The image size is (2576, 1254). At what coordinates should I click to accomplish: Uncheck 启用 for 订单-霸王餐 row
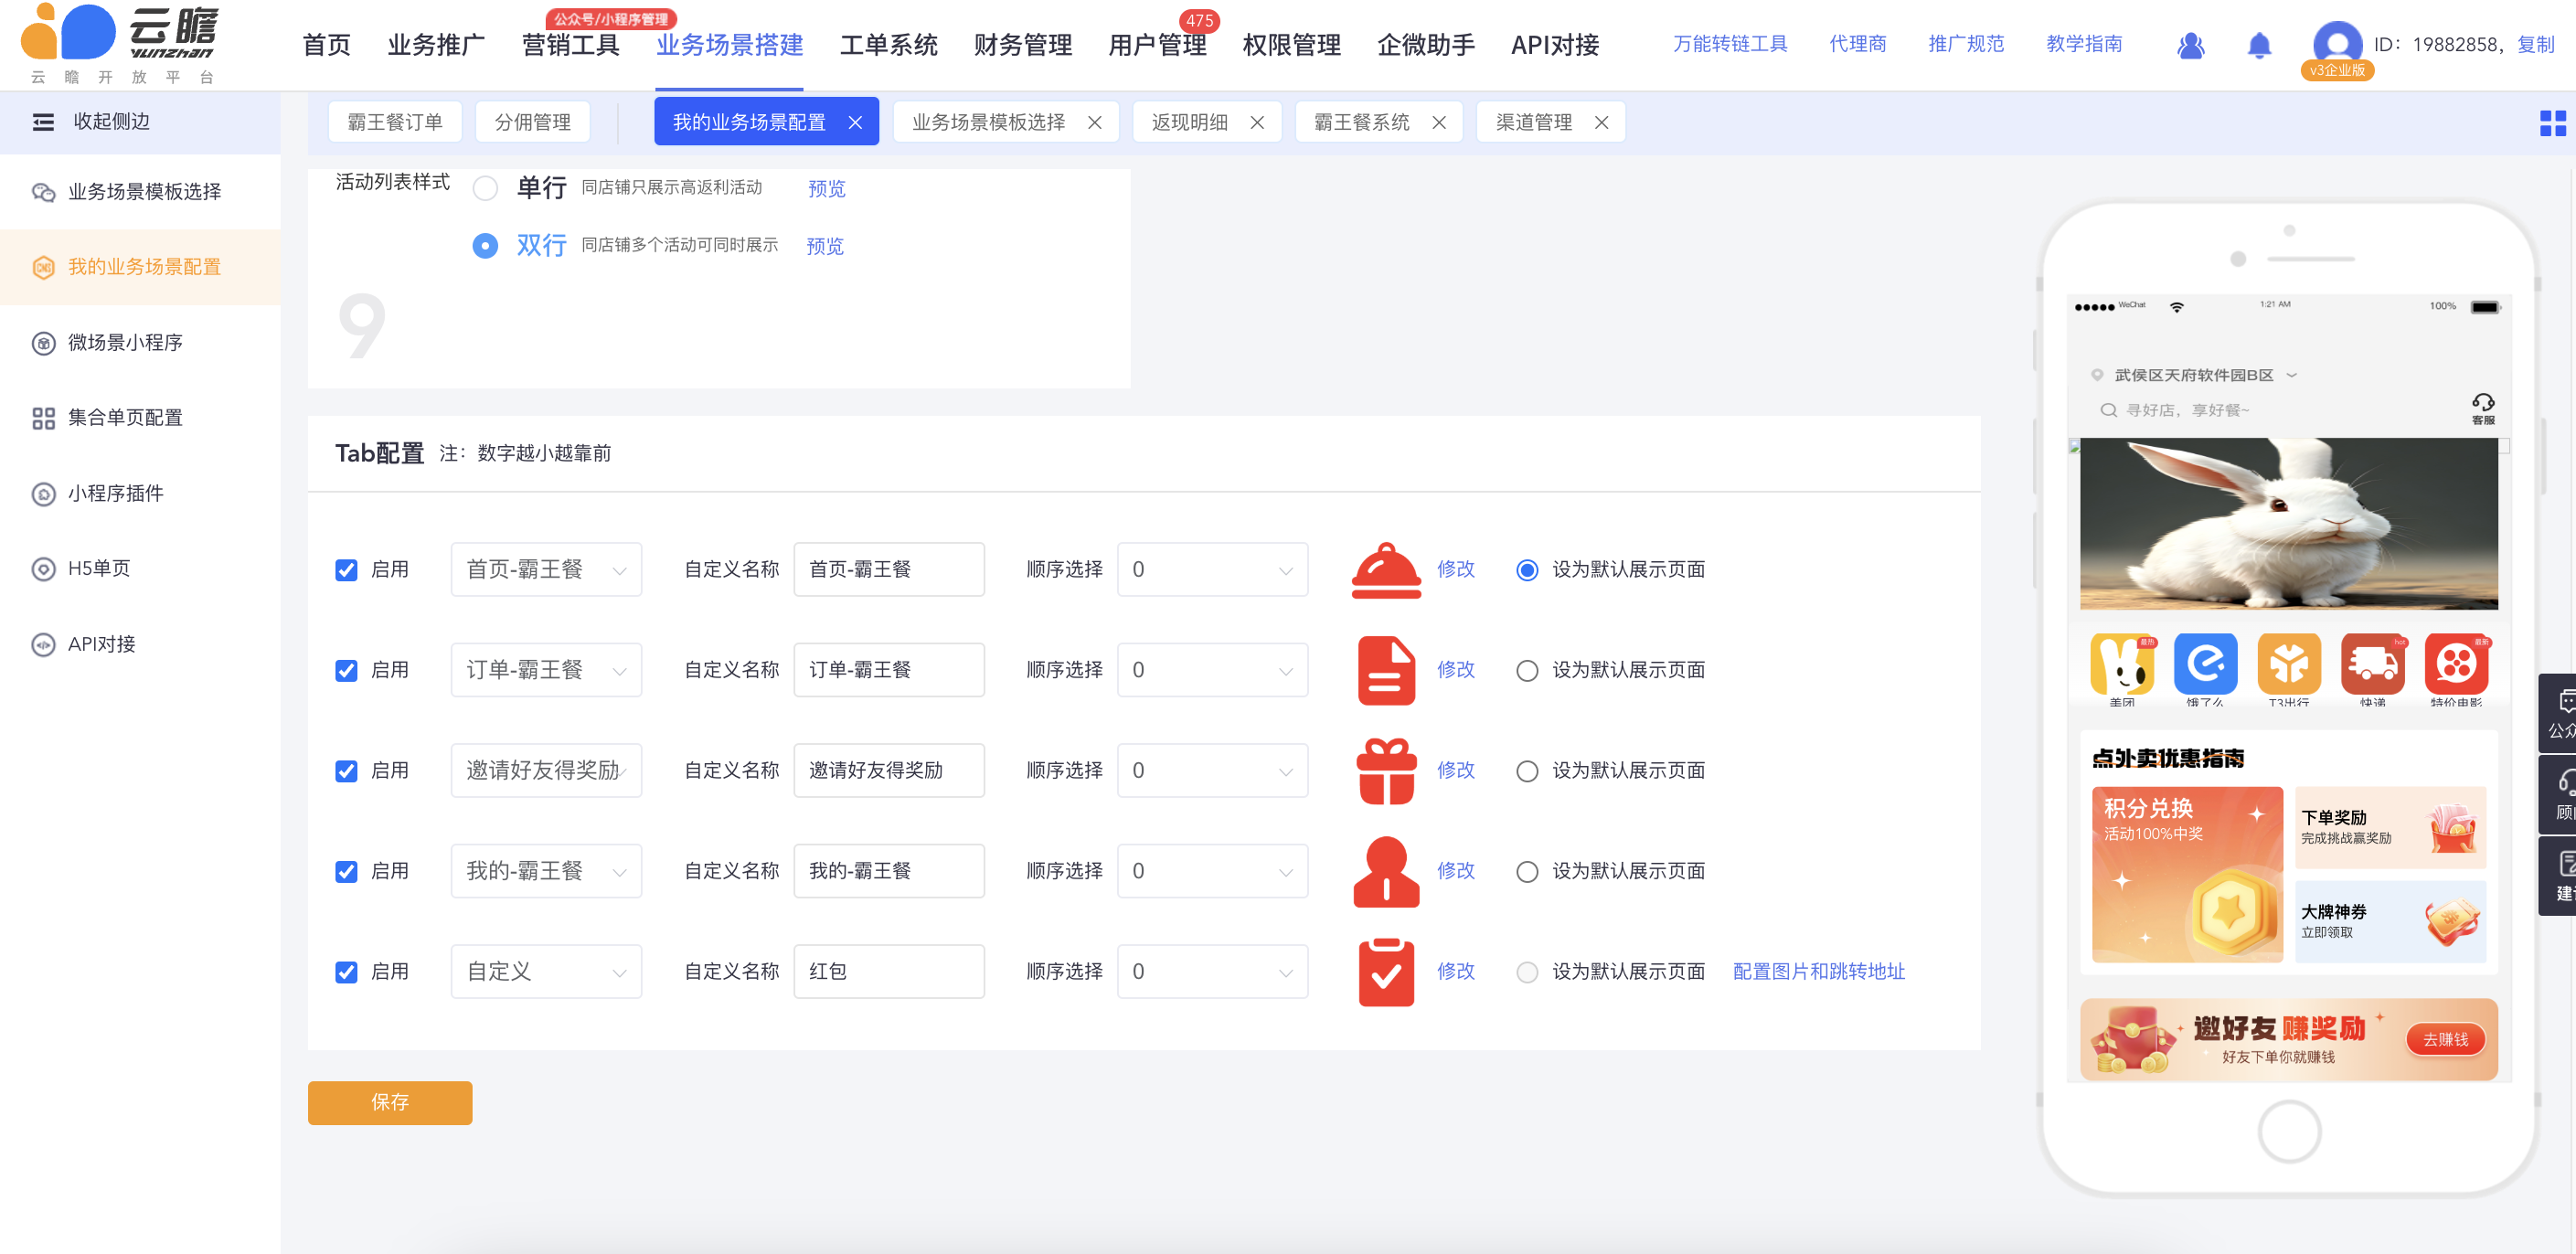pyautogui.click(x=346, y=670)
